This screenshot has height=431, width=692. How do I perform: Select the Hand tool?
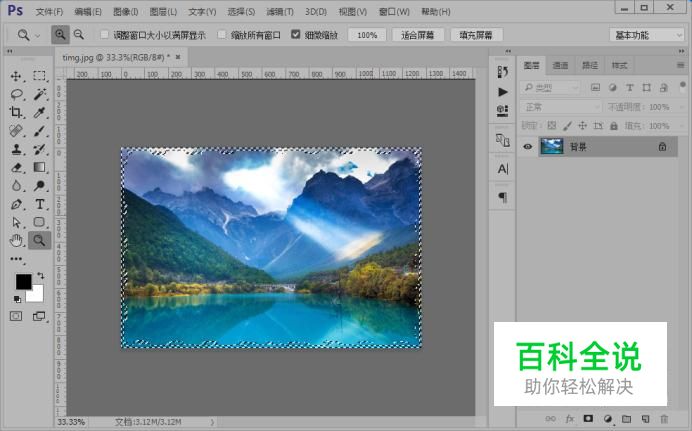pos(16,240)
